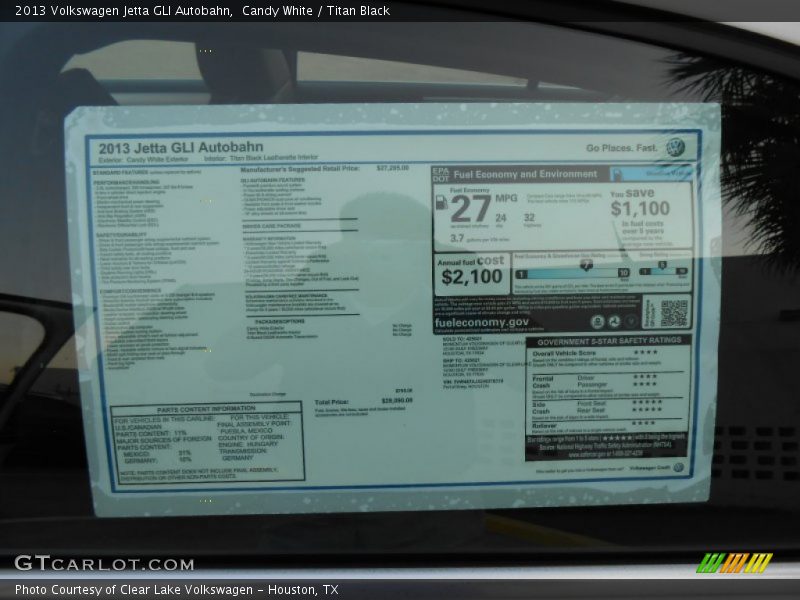Click the QR code on the fuel economy label

point(674,313)
